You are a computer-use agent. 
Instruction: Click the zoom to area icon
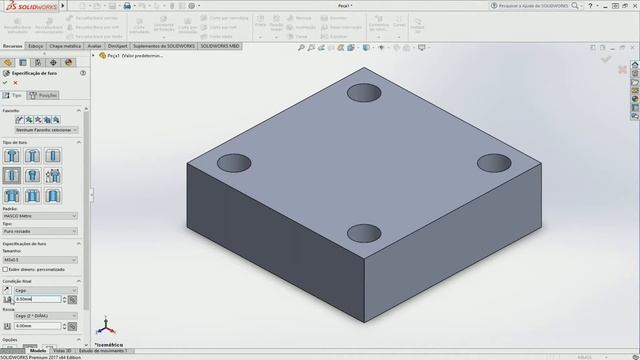[311, 48]
